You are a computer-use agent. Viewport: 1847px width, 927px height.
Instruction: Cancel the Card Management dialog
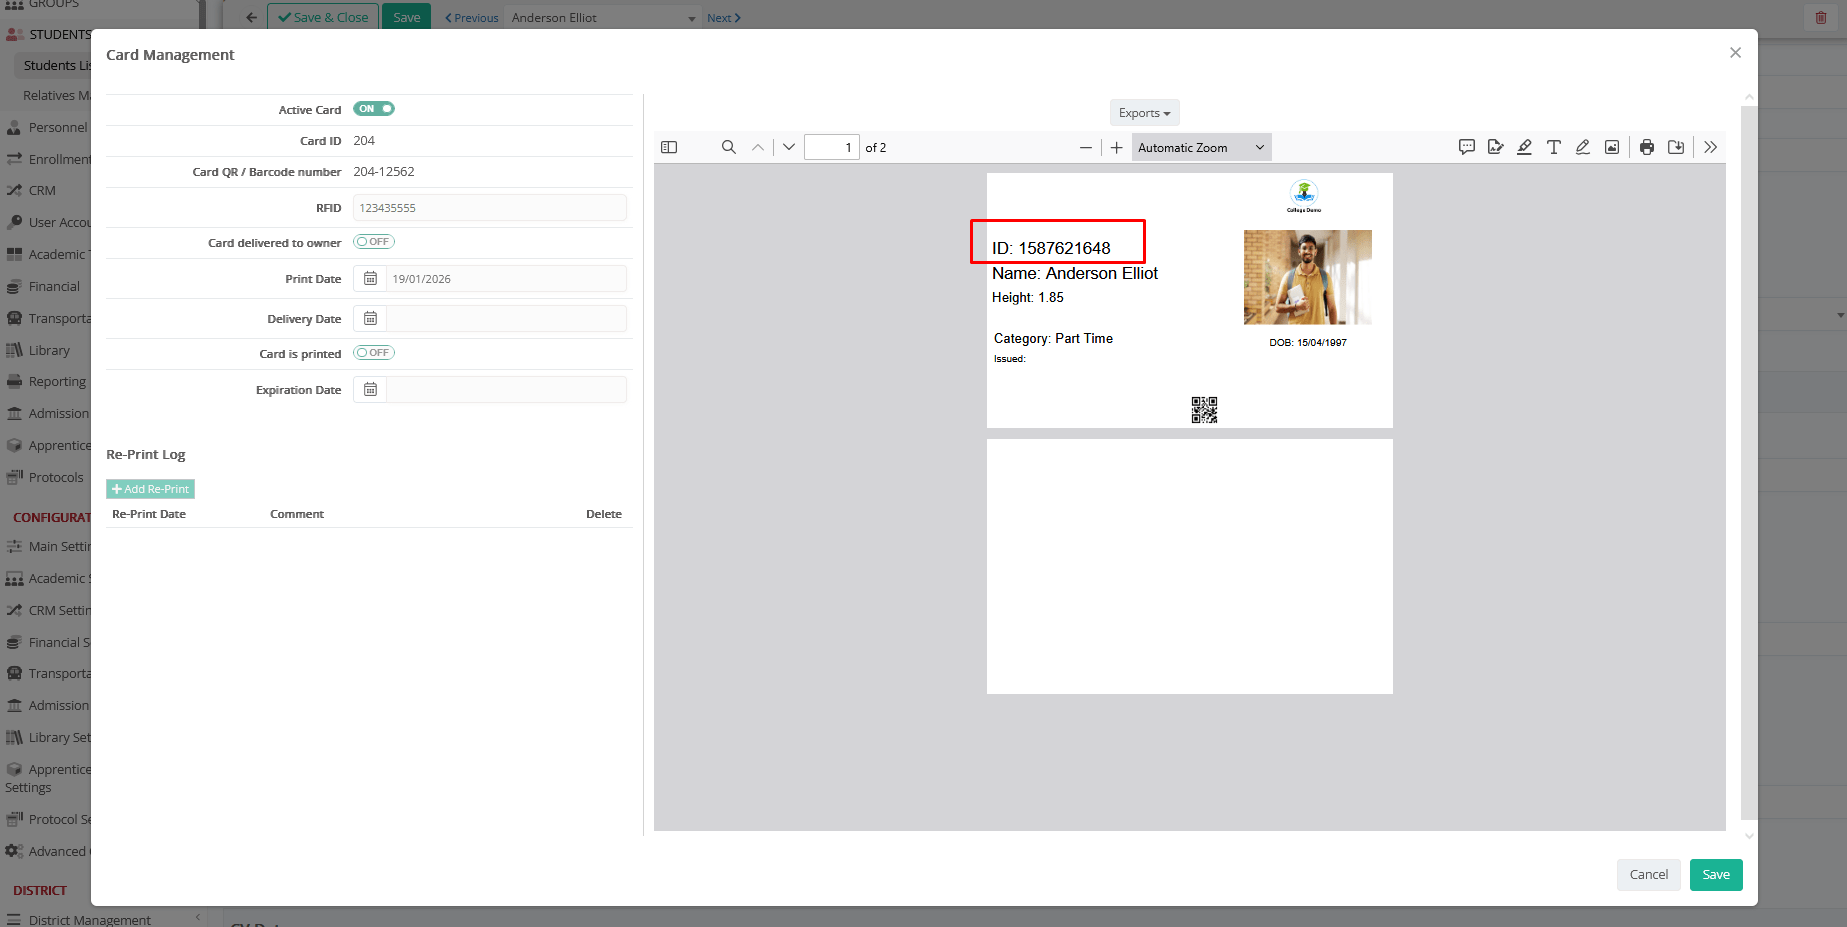point(1648,874)
